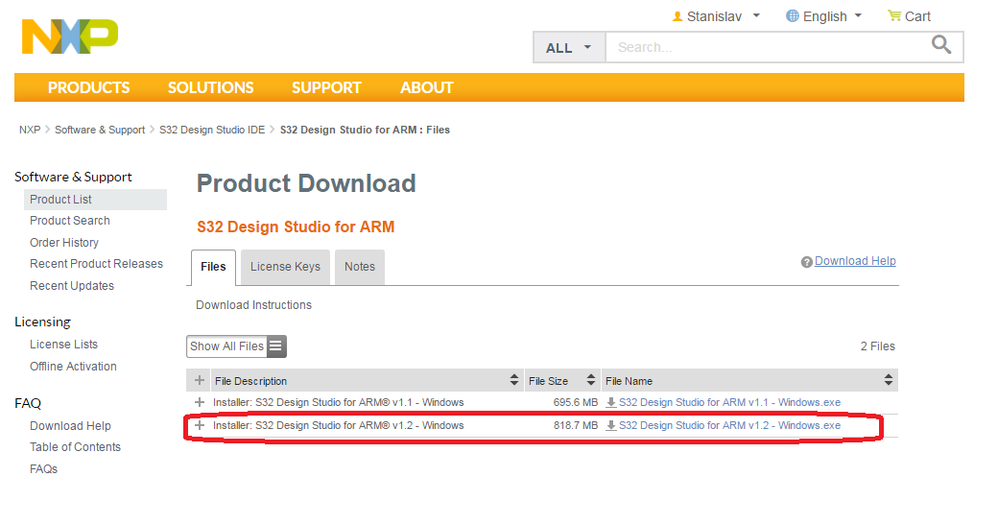Image resolution: width=998 pixels, height=525 pixels.
Task: Open Table of Contents
Action: tap(75, 447)
